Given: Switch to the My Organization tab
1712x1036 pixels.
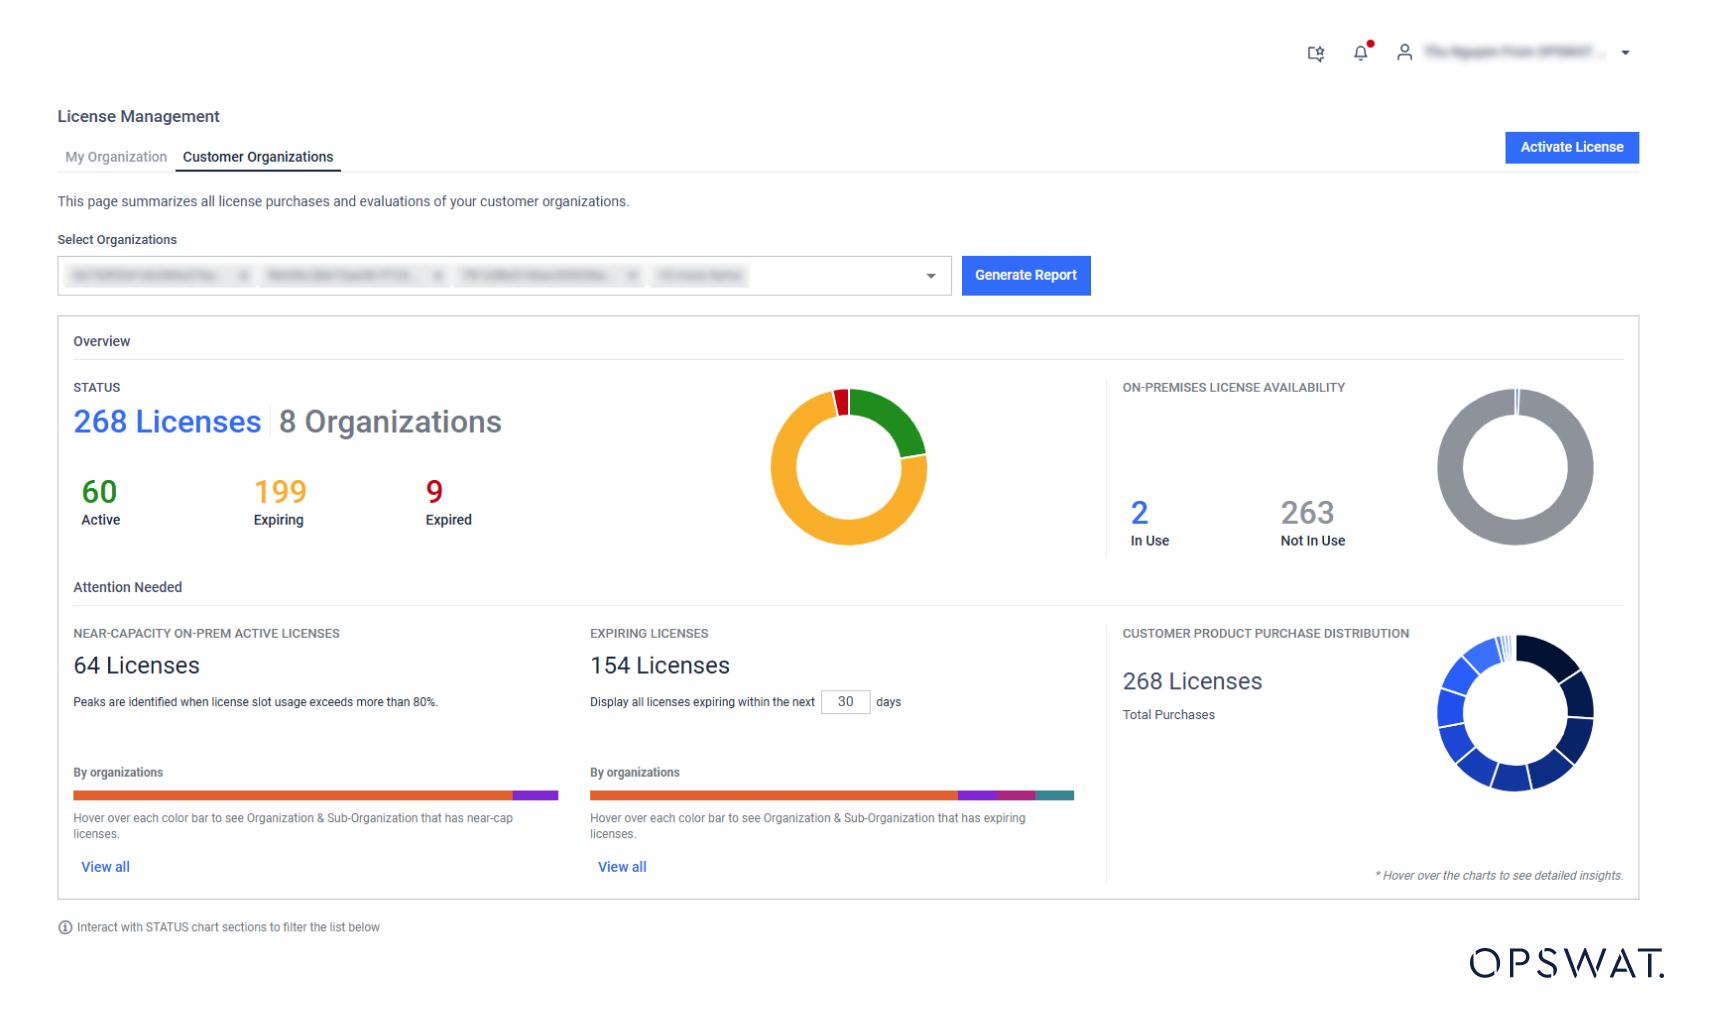Looking at the screenshot, I should pos(115,156).
